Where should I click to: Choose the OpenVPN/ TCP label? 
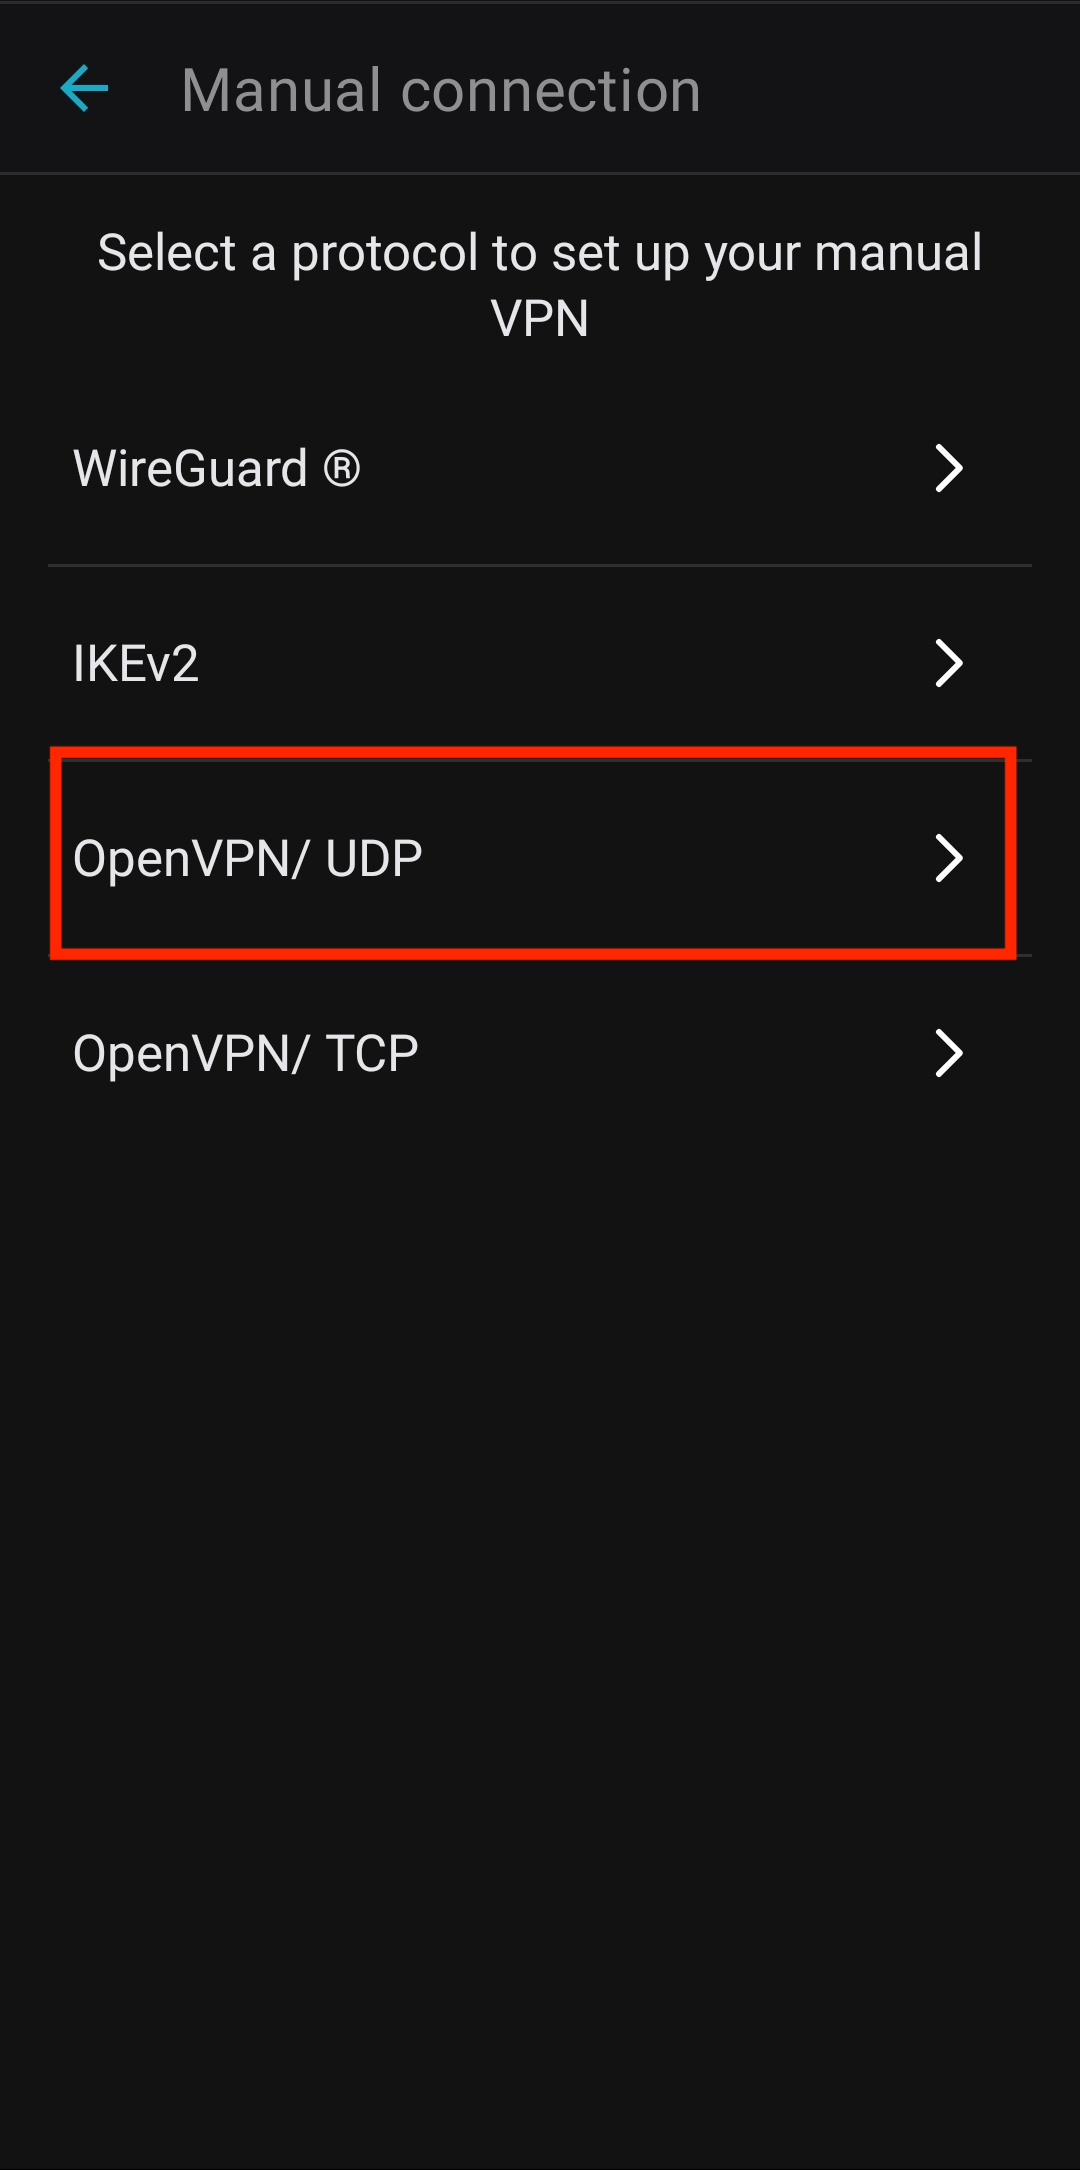click(x=246, y=1054)
